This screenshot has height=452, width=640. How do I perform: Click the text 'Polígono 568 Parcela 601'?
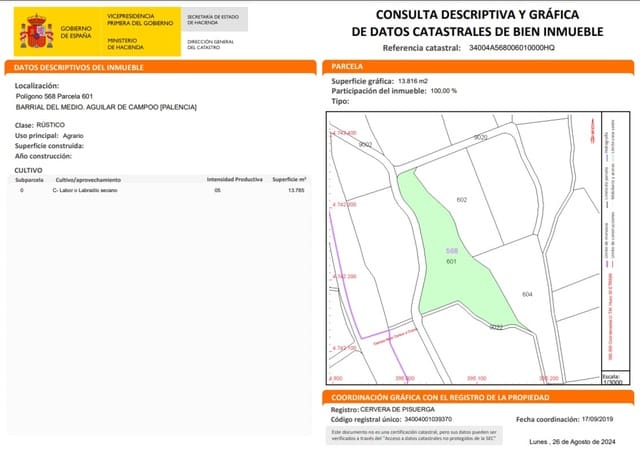[54, 96]
